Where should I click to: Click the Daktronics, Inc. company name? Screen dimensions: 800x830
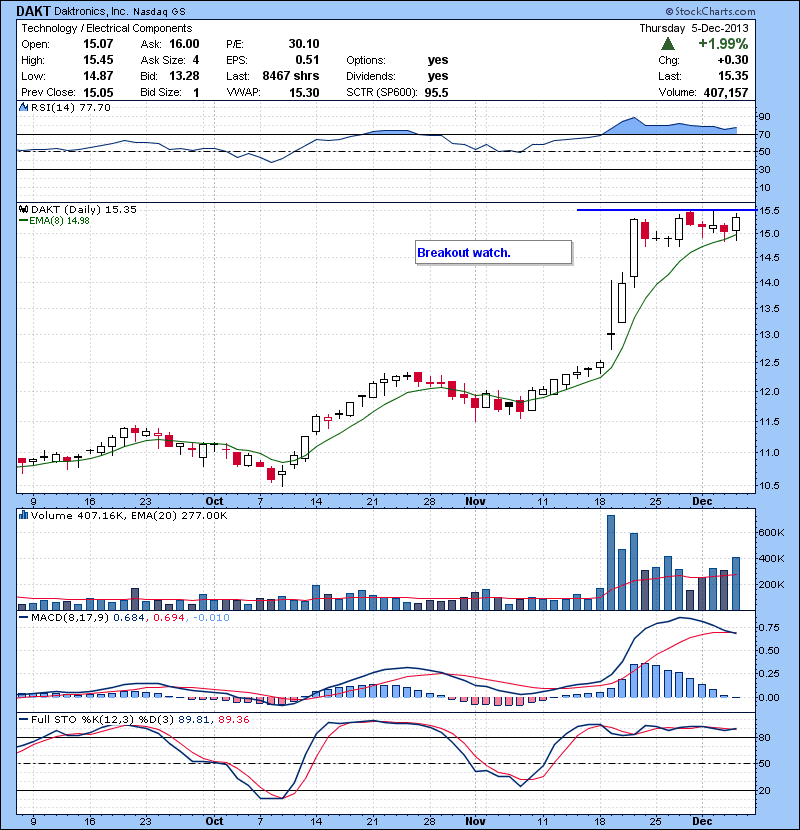pyautogui.click(x=91, y=11)
